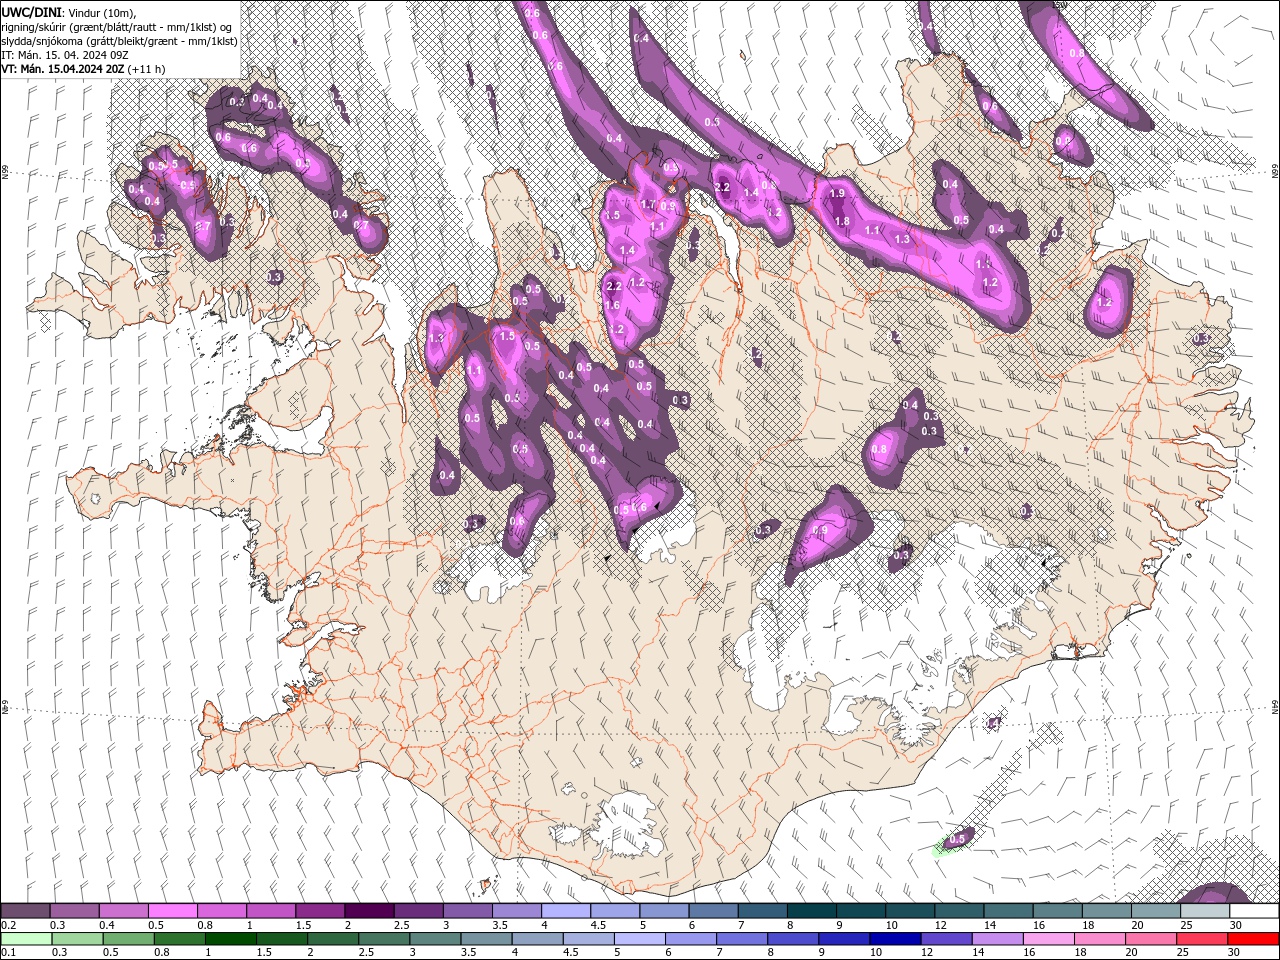Pick the top-row swatch above label 0.2

pyautogui.click(x=25, y=911)
